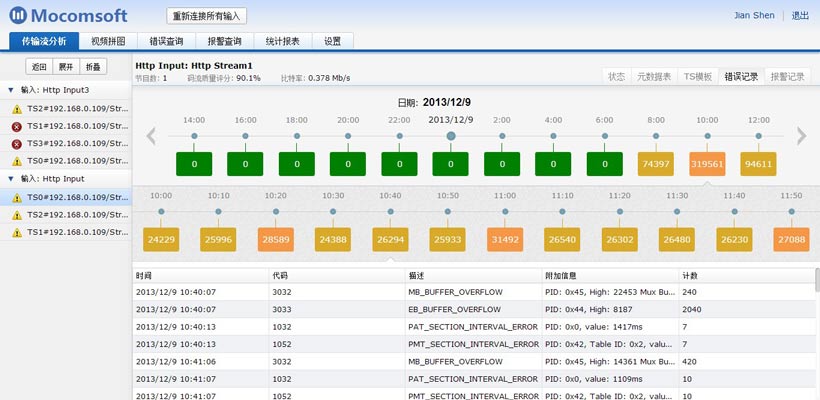Open the 报警查询 tab
The width and height of the screenshot is (820, 400).
coord(225,41)
